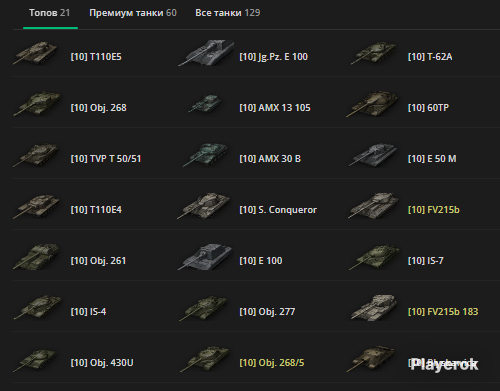The image size is (500, 391).
Task: Click the FV215b 183 tank icon
Action: [374, 308]
